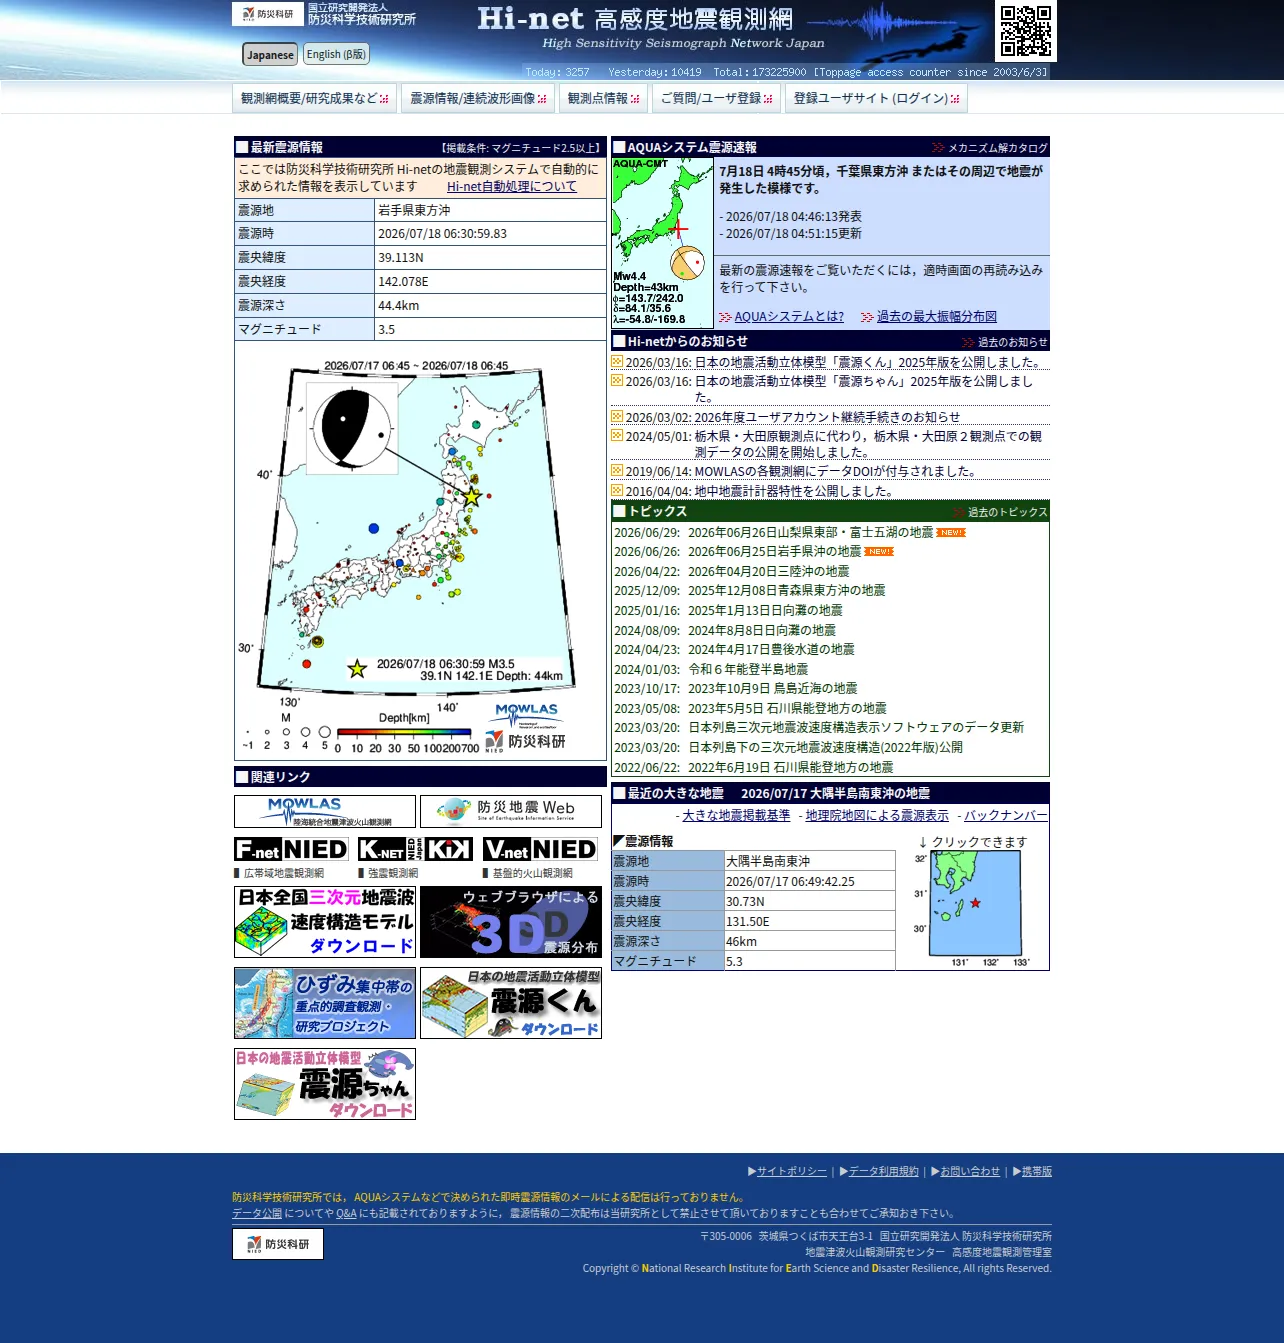Click the 岩手県東方沖 epicenter location cell

point(490,211)
